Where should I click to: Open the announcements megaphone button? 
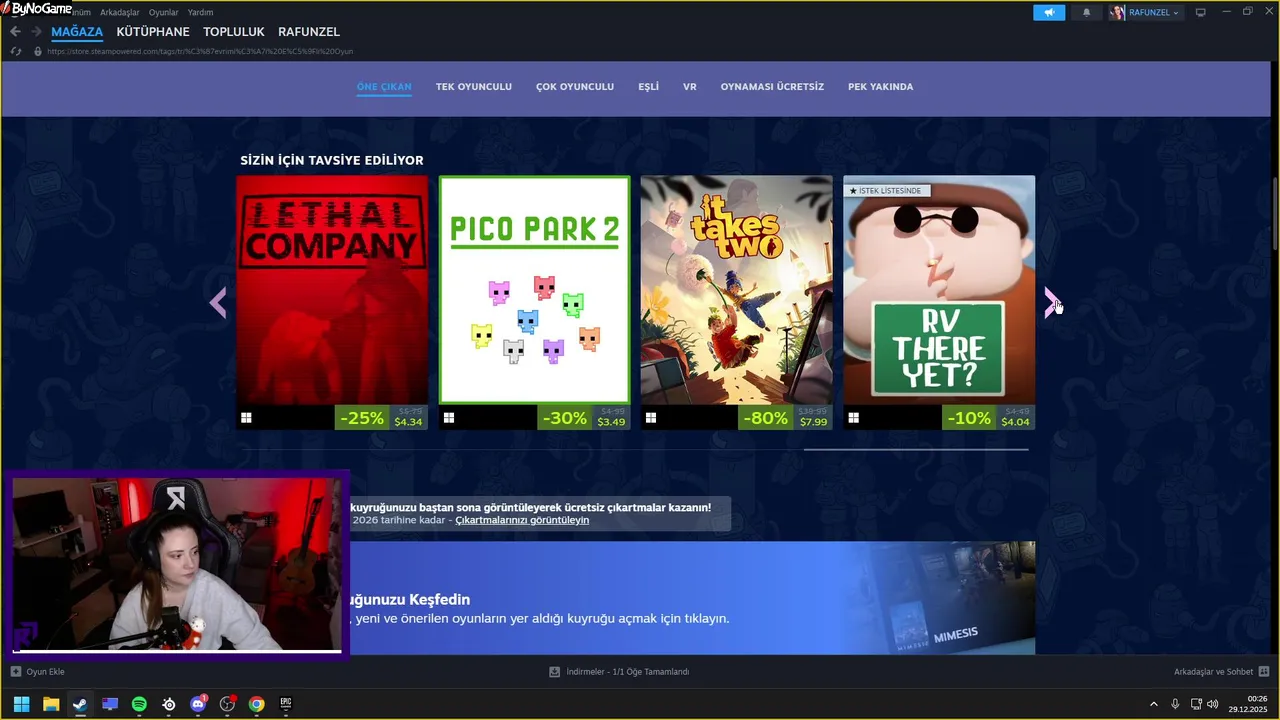1049,12
